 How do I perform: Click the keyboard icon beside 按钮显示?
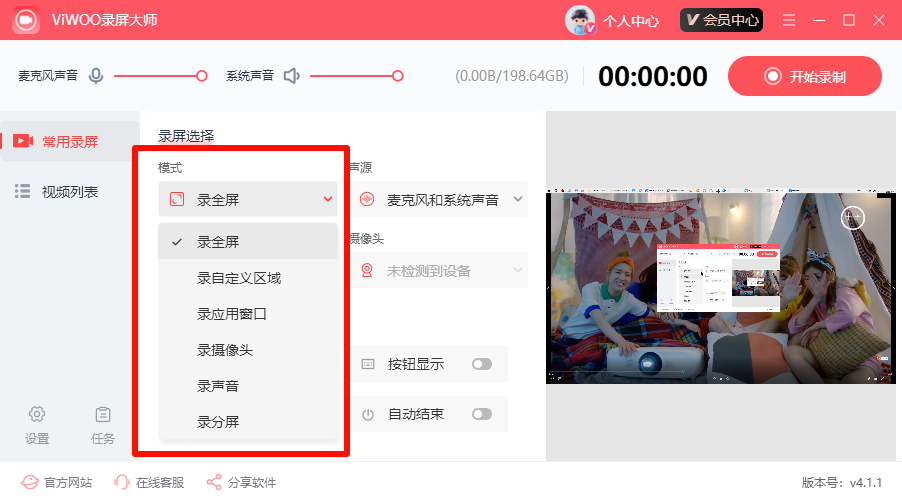point(368,364)
